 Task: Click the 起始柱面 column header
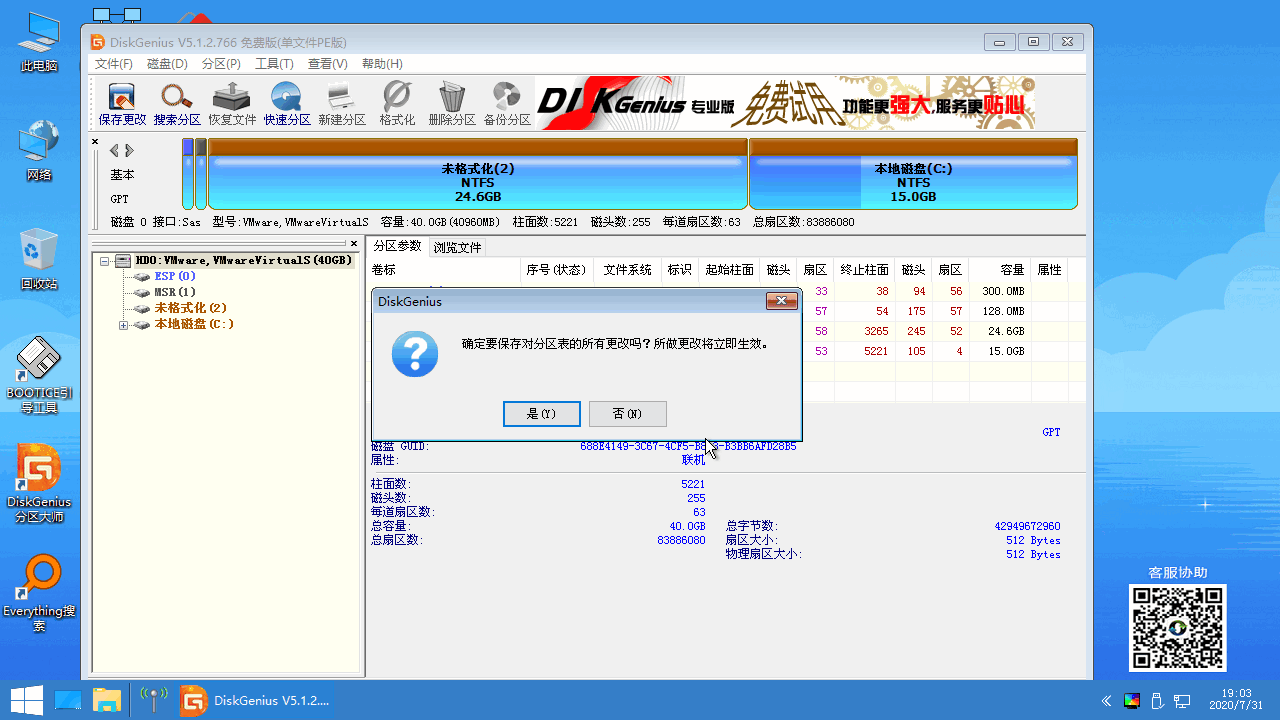729,270
